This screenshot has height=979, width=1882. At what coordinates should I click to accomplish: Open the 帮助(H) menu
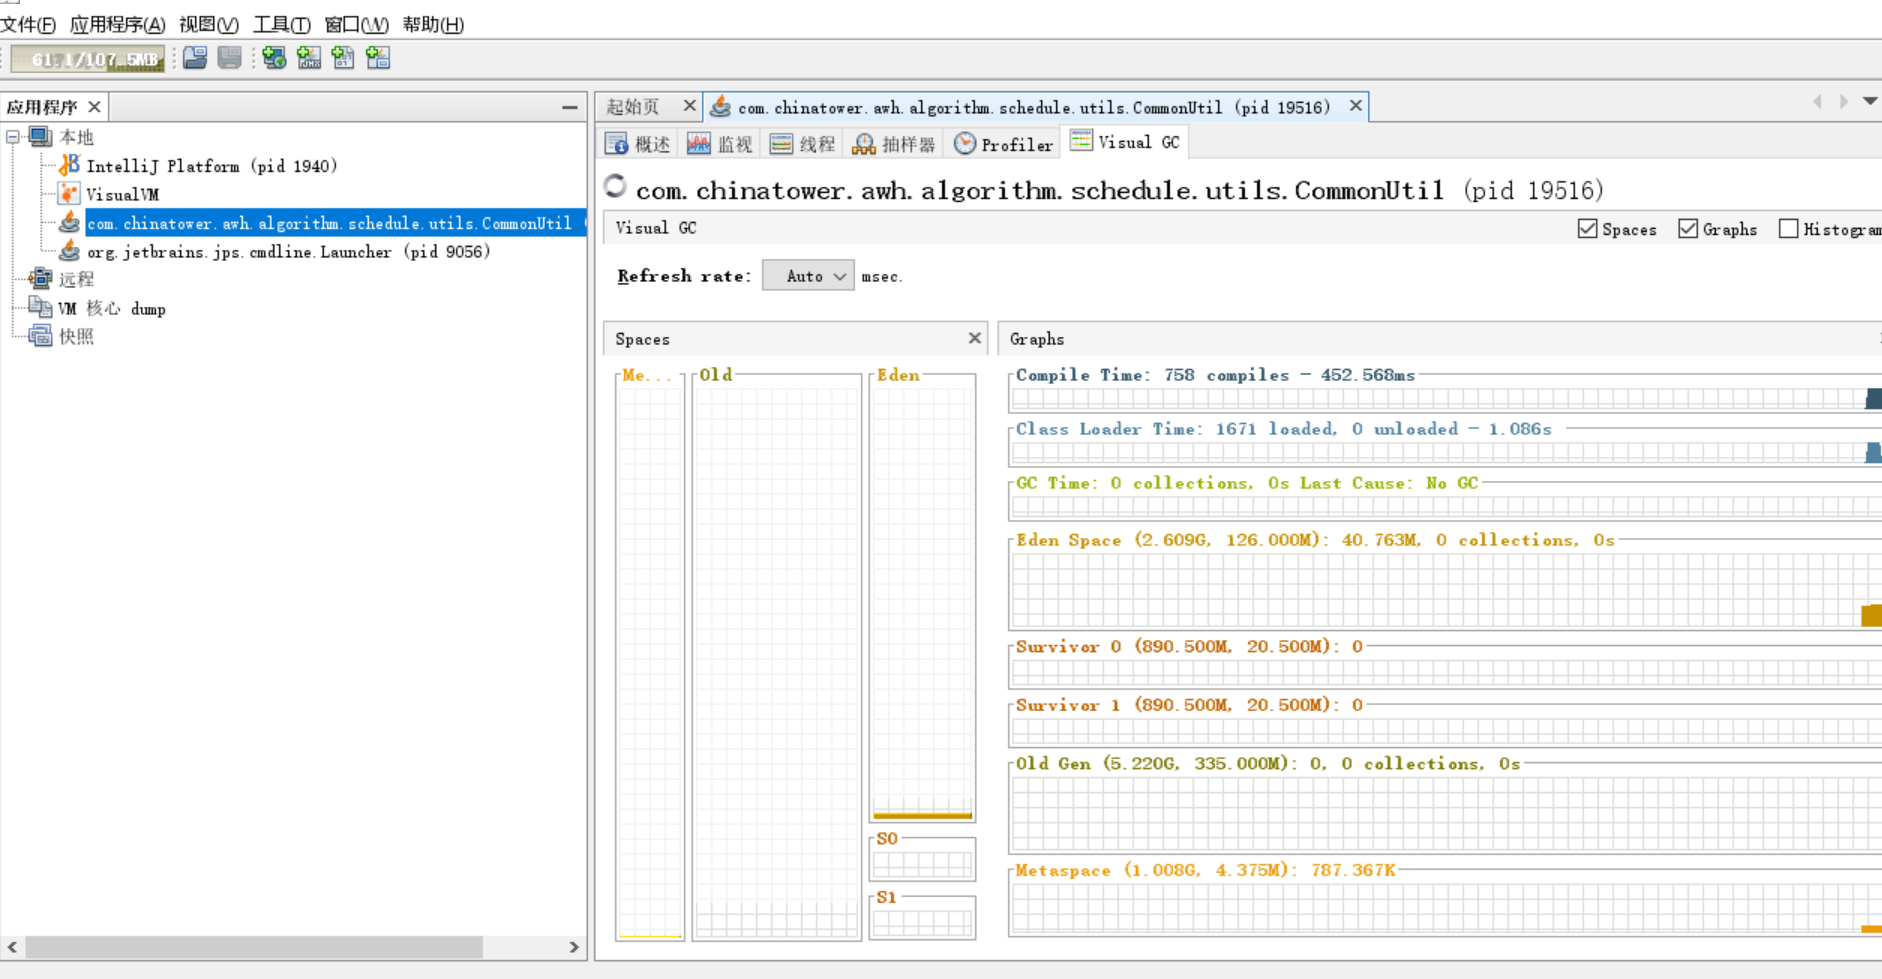pyautogui.click(x=432, y=24)
